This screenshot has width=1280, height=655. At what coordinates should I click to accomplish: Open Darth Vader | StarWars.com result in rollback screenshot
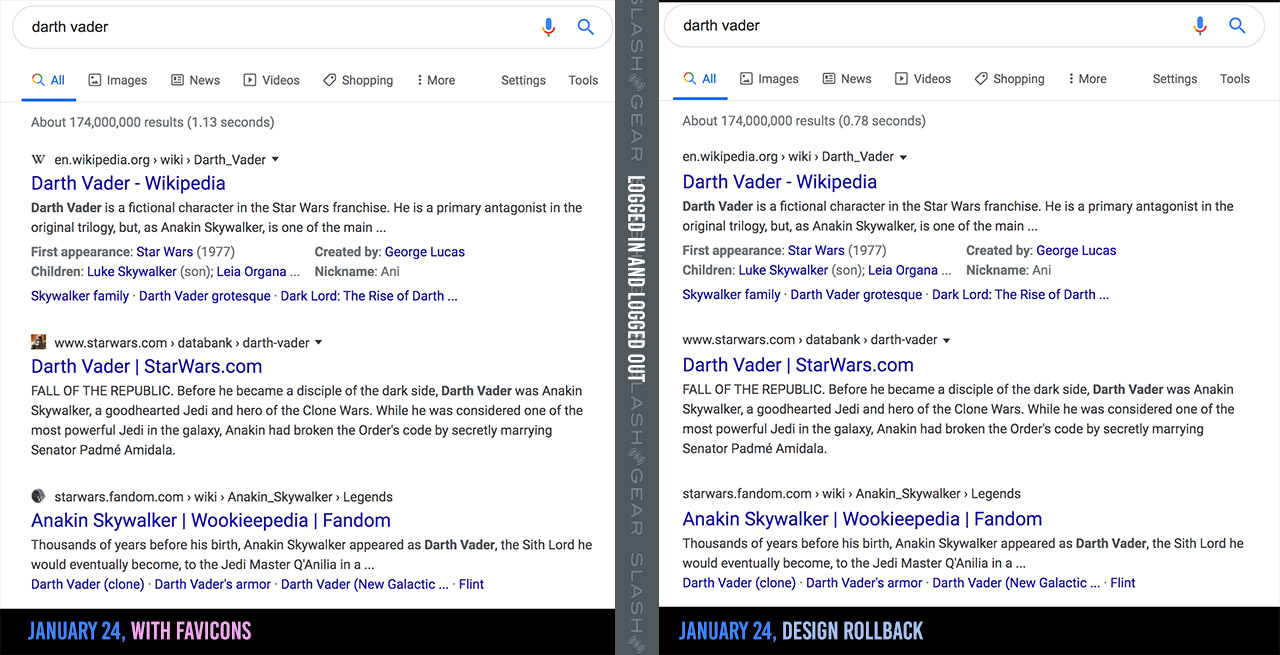(x=798, y=364)
